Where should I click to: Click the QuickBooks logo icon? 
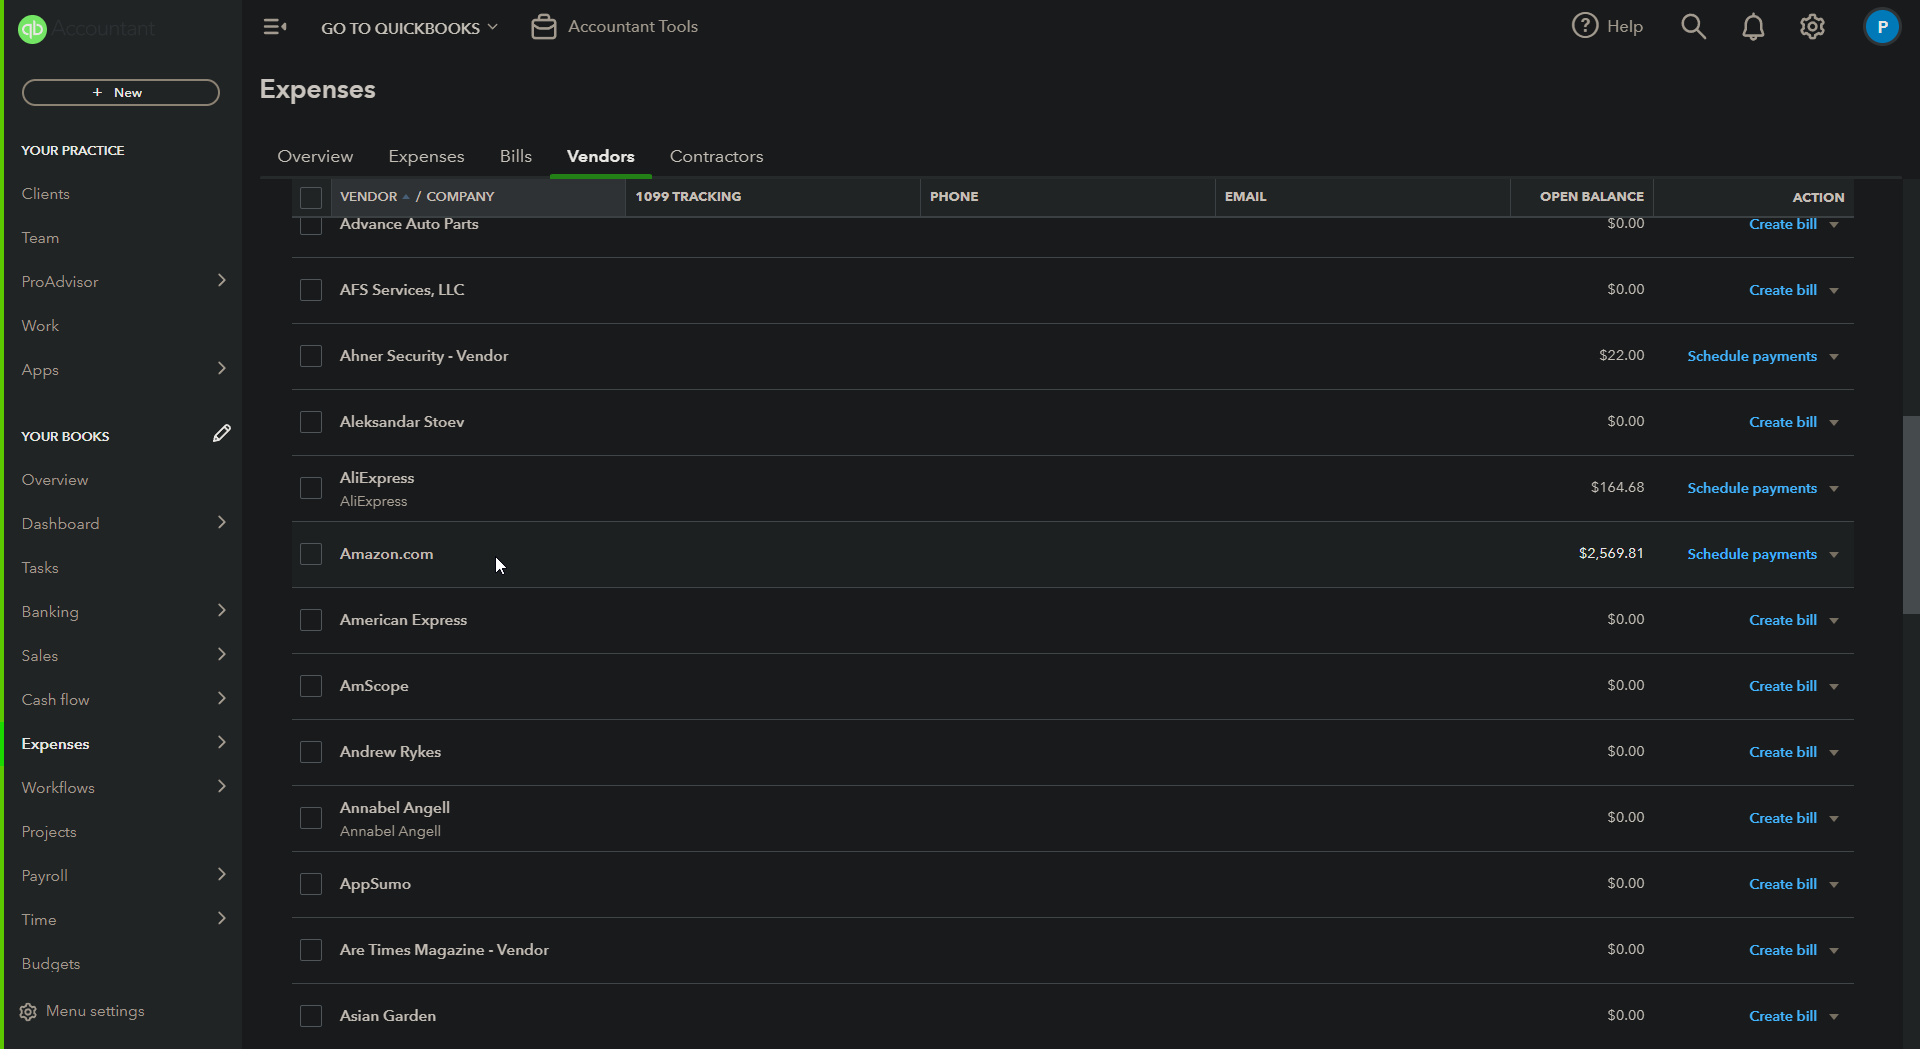click(x=33, y=29)
